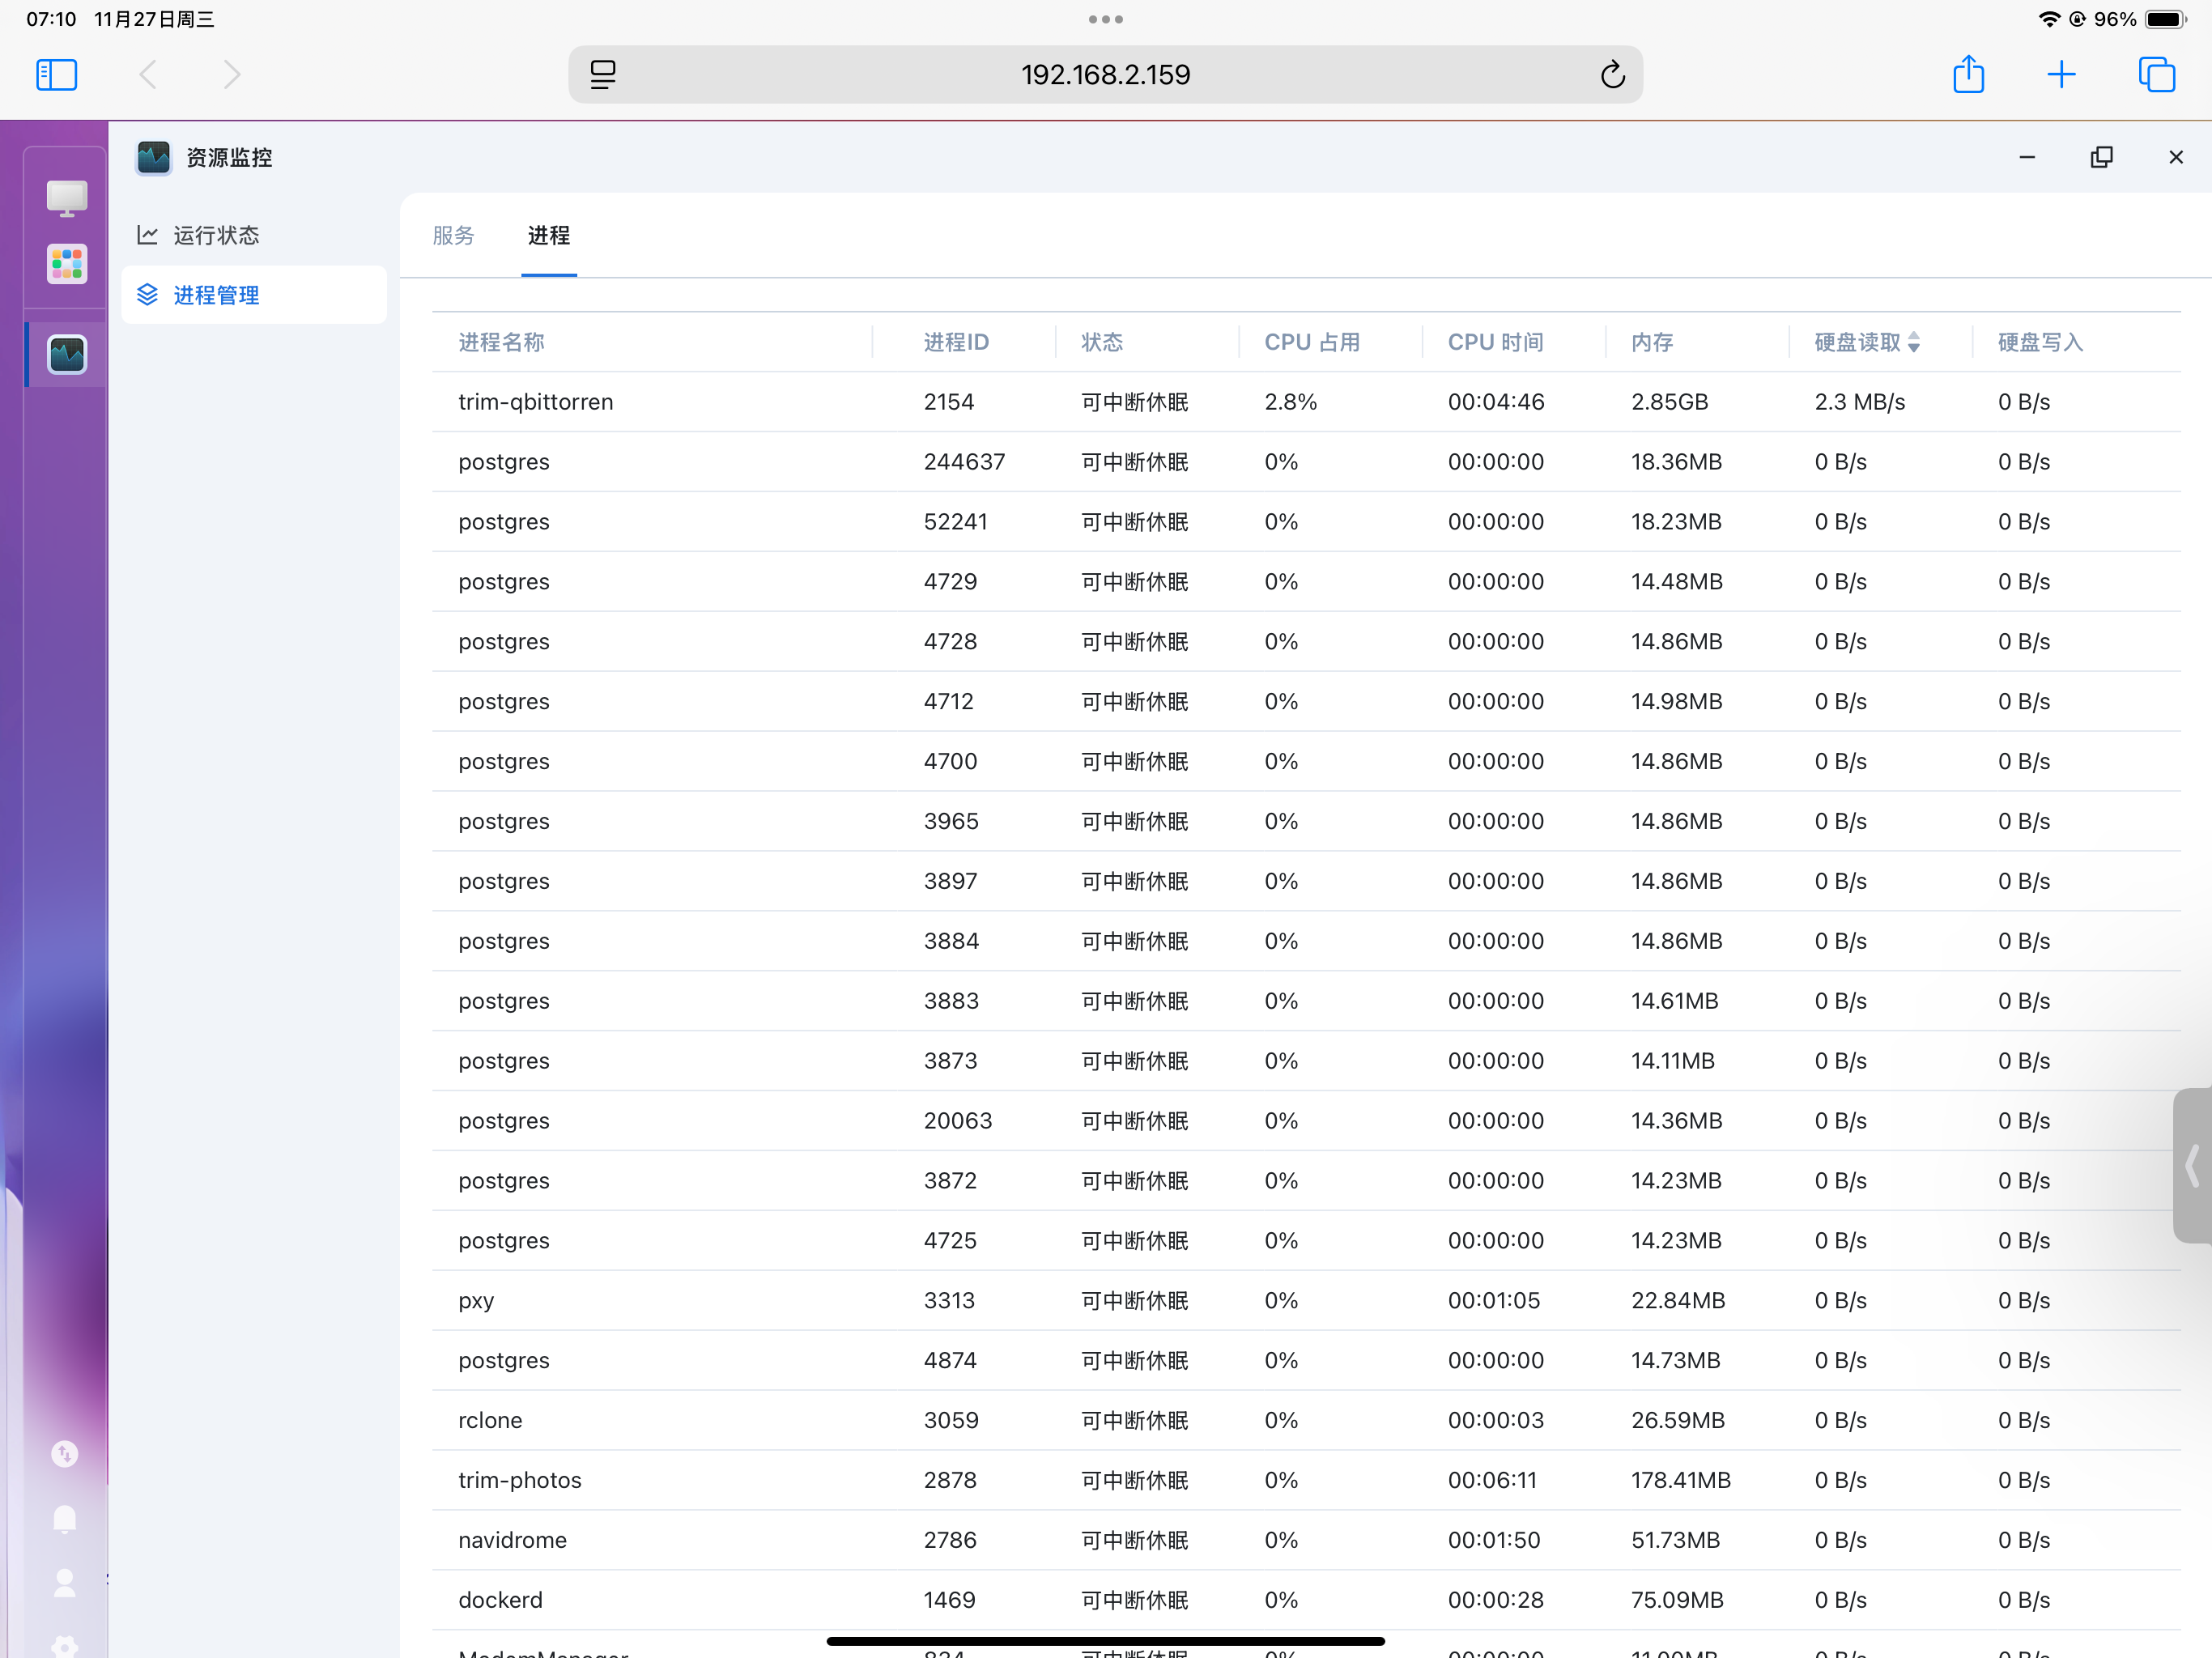This screenshot has height=1658, width=2212.
Task: Select the pxy process row
Action: coord(1306,1301)
